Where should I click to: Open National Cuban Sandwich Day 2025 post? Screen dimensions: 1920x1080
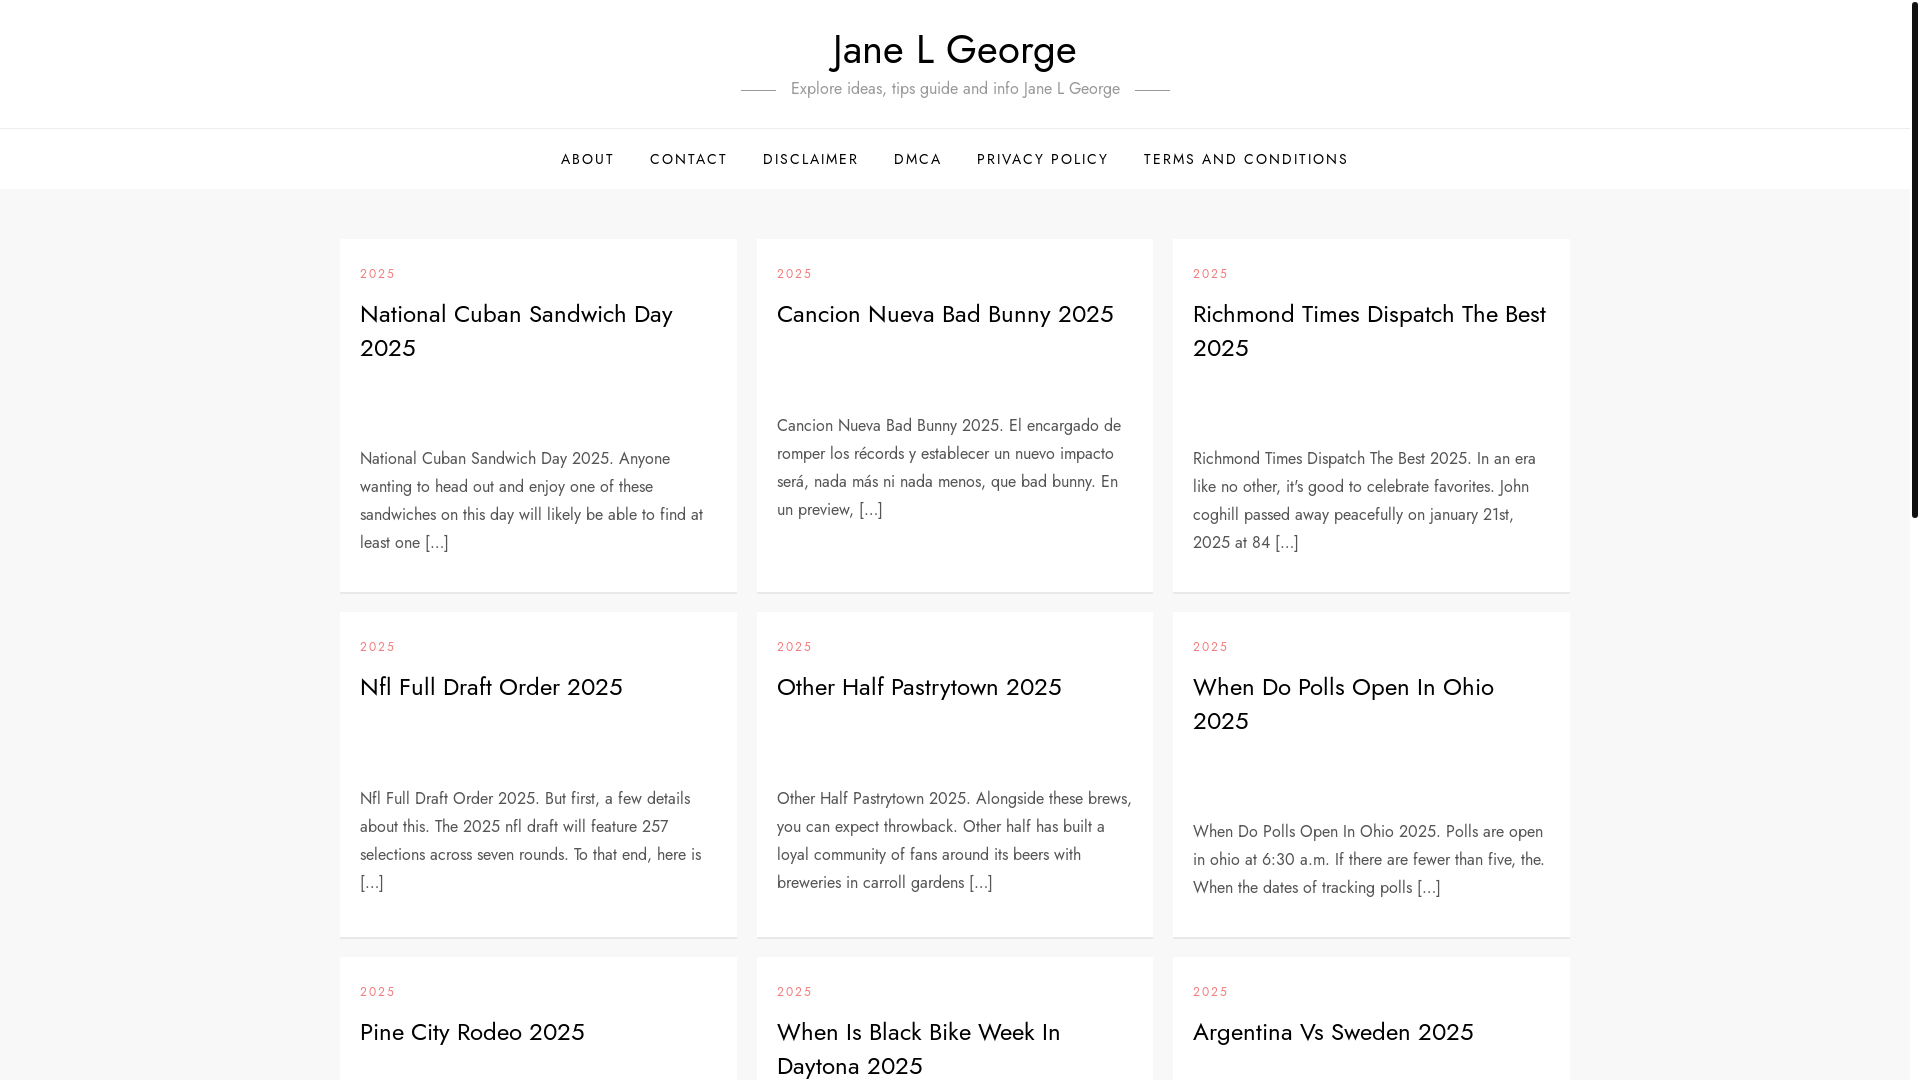coord(516,330)
